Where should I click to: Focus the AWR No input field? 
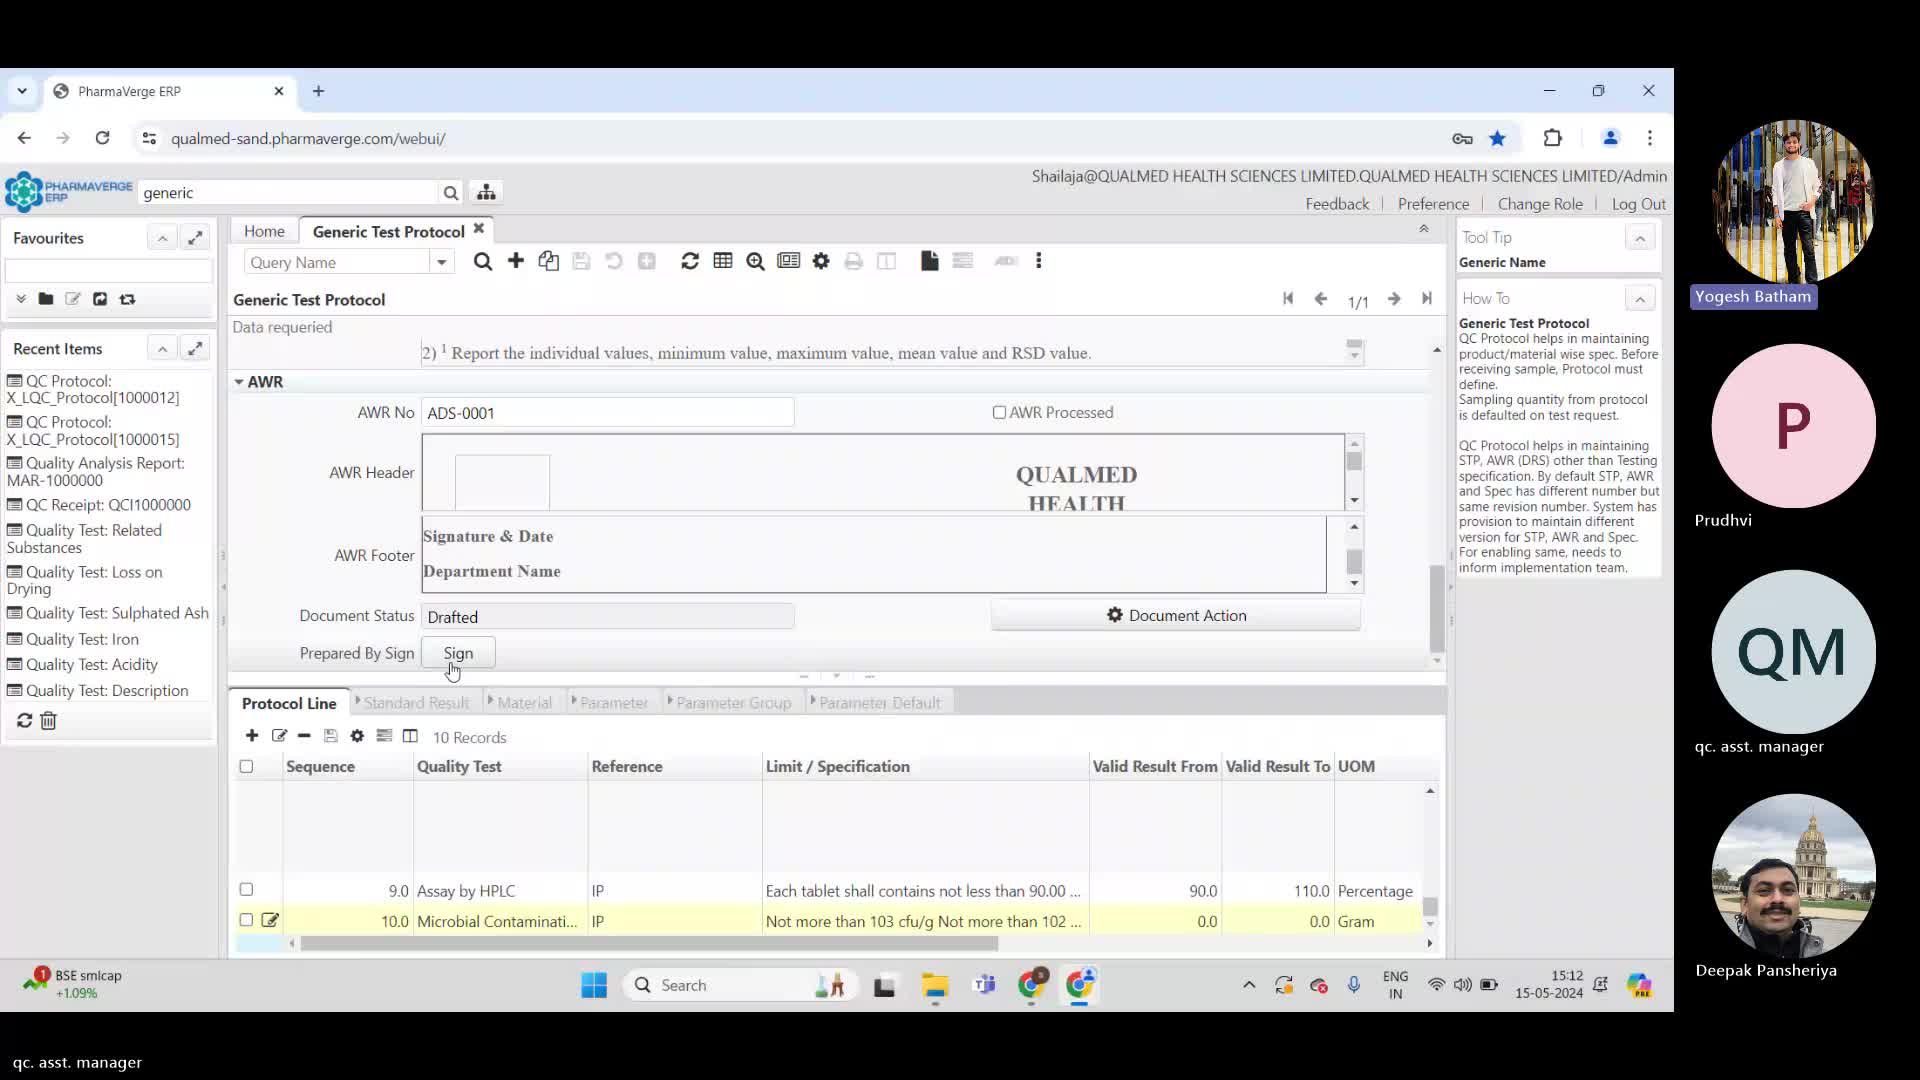[x=608, y=413]
